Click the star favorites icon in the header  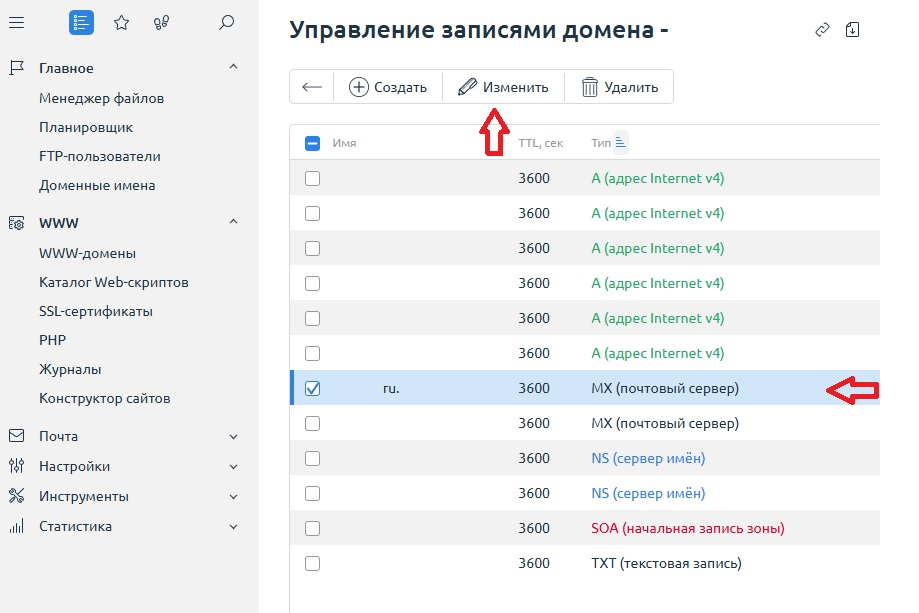121,22
